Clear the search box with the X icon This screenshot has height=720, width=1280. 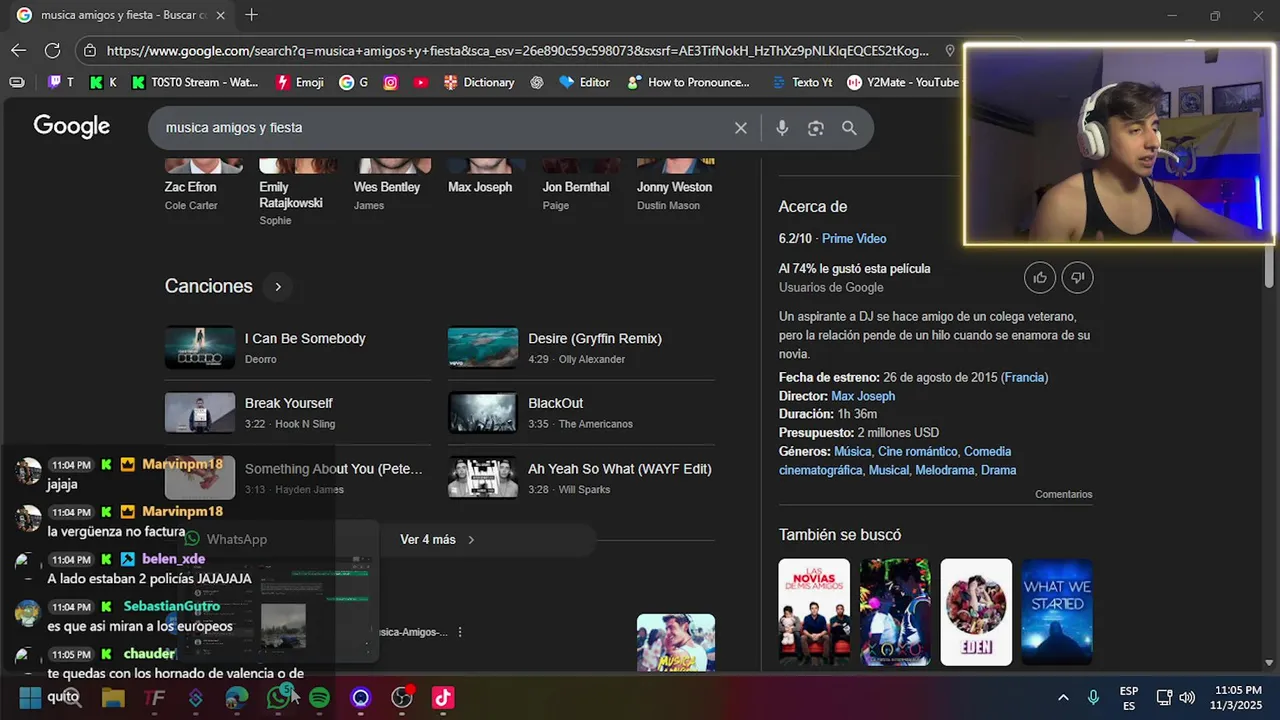tap(741, 128)
